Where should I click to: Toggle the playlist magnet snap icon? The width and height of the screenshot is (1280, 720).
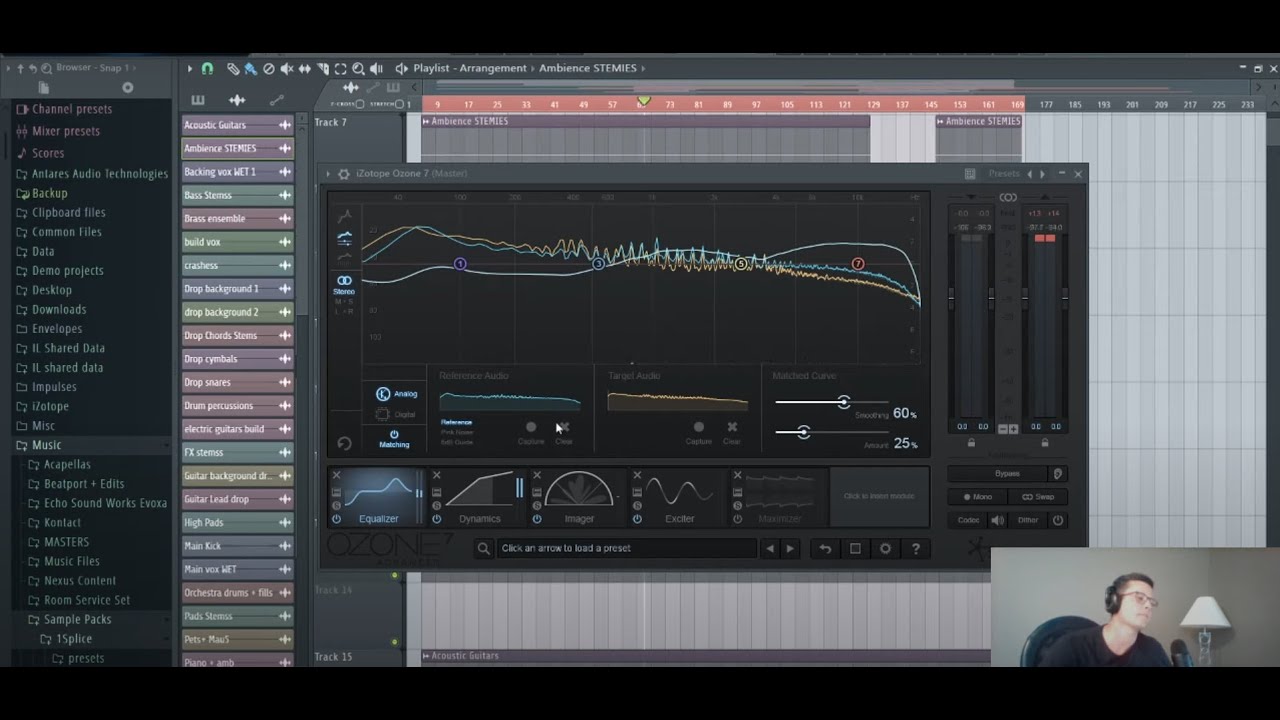pos(207,68)
